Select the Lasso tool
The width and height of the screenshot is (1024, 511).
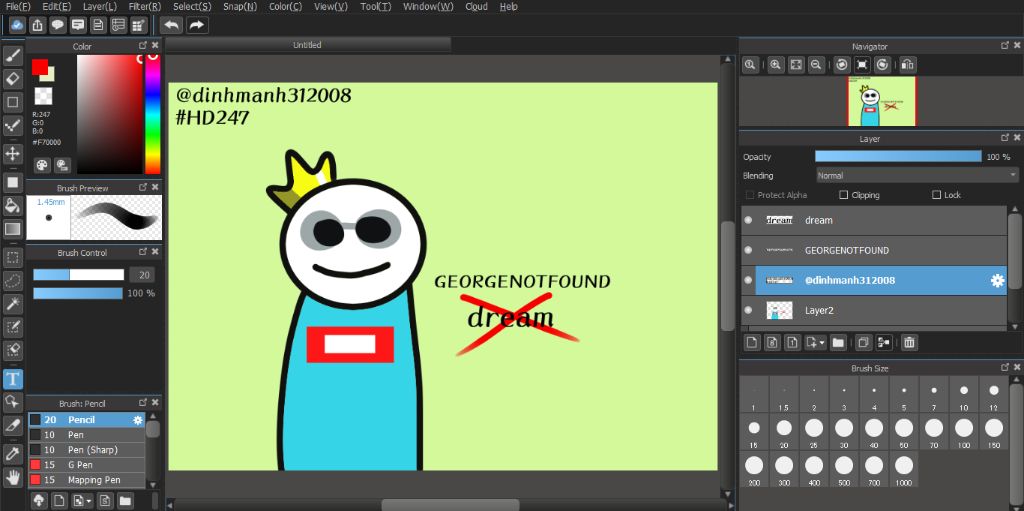[13, 280]
